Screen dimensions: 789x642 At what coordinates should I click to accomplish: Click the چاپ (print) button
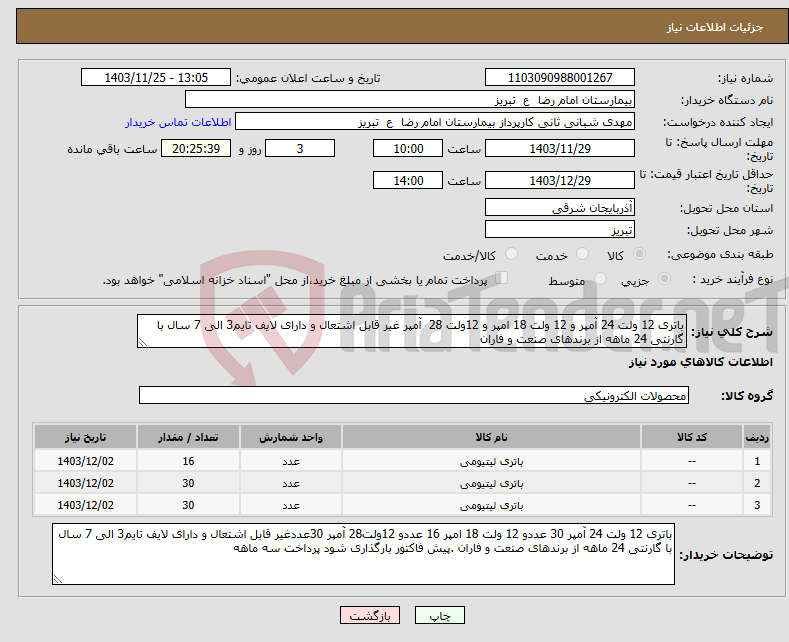[x=440, y=616]
